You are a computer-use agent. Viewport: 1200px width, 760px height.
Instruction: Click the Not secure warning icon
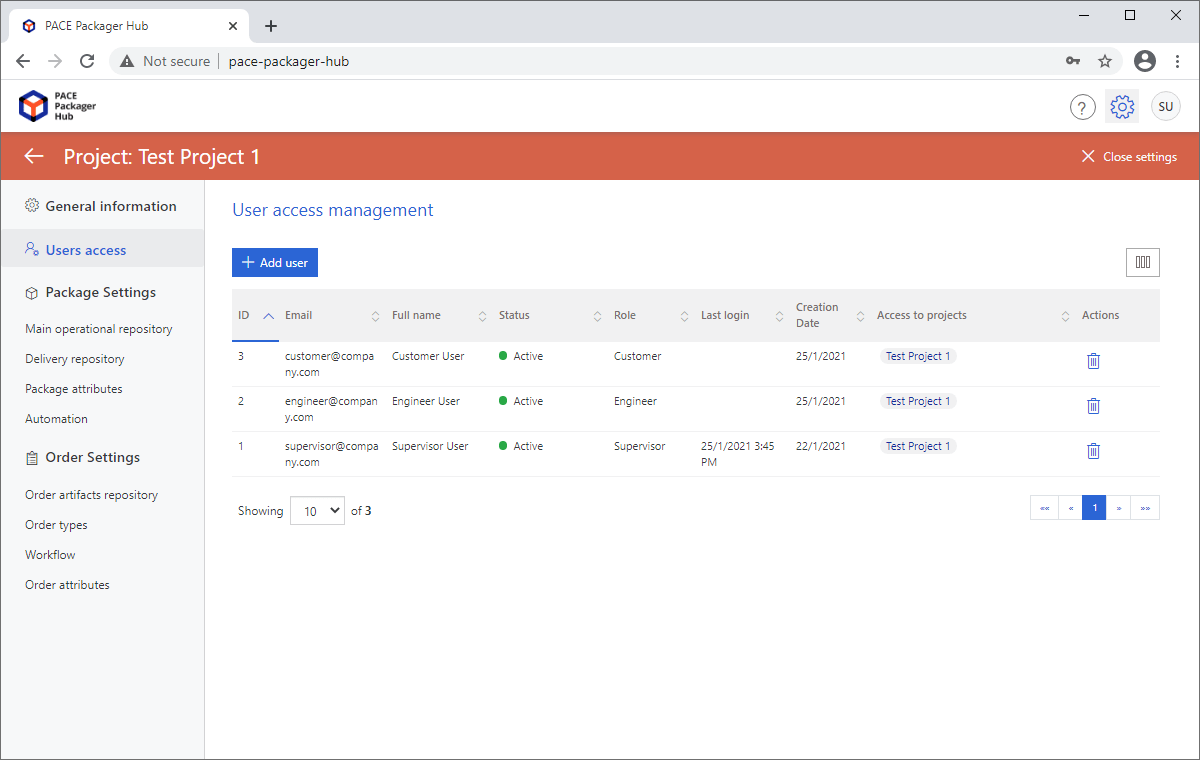coord(127,61)
